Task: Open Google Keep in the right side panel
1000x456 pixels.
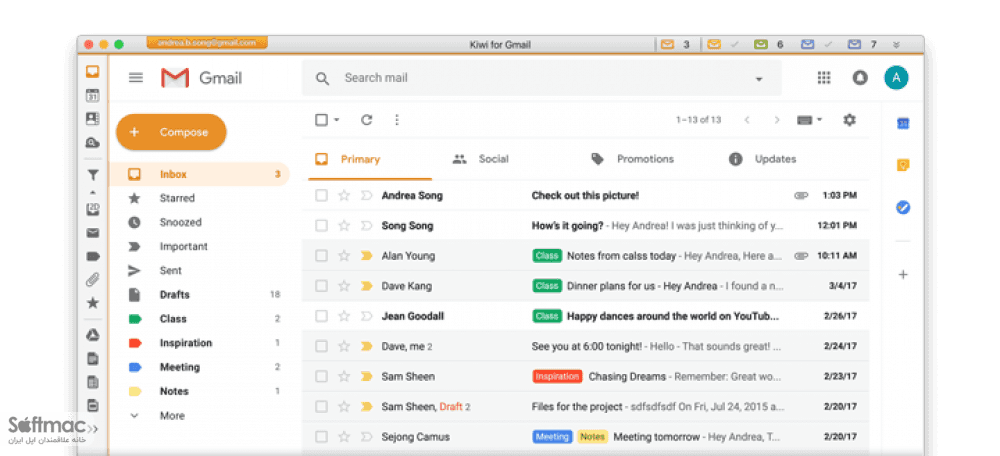Action: (x=902, y=165)
